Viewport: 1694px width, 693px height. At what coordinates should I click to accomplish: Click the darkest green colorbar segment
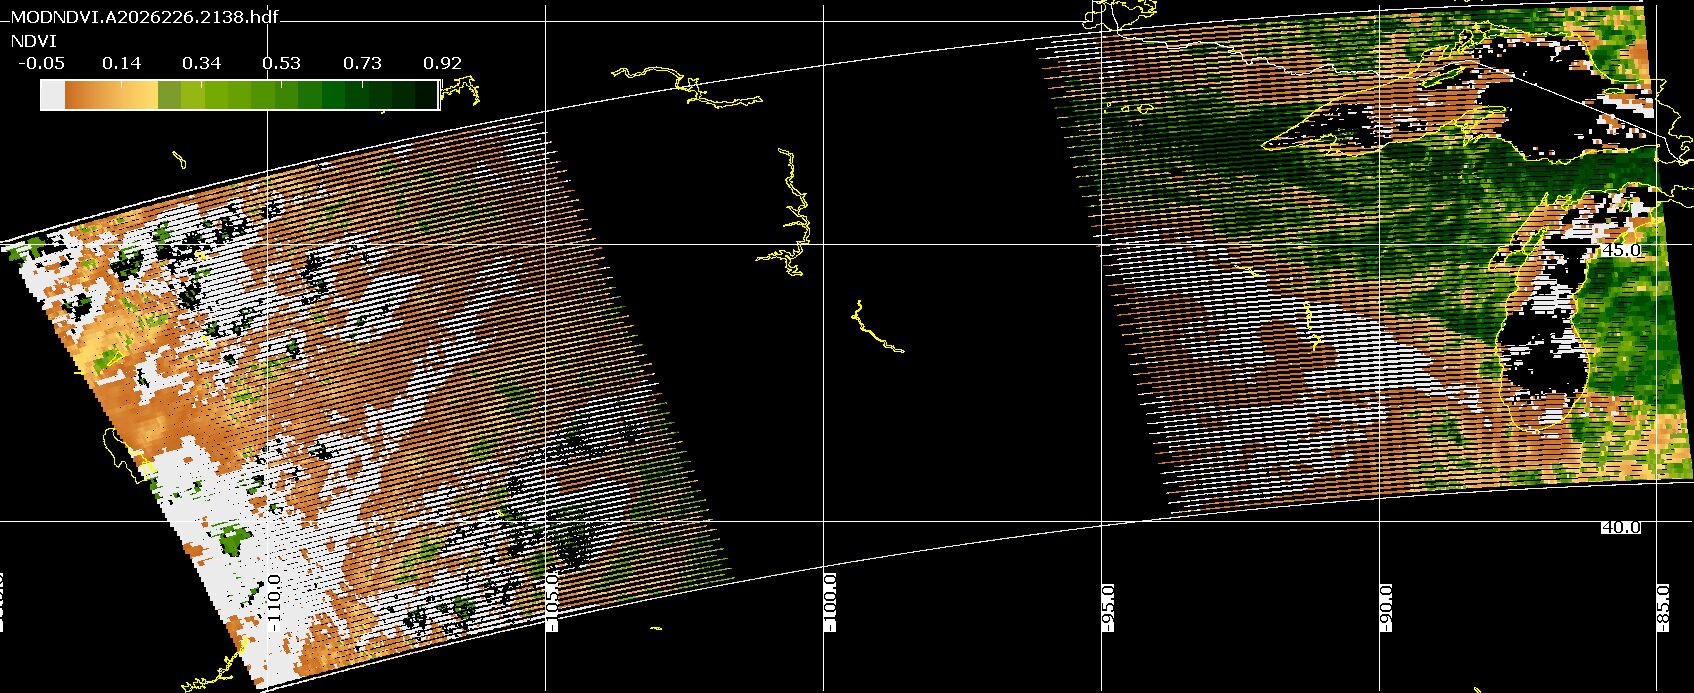pyautogui.click(x=426, y=95)
